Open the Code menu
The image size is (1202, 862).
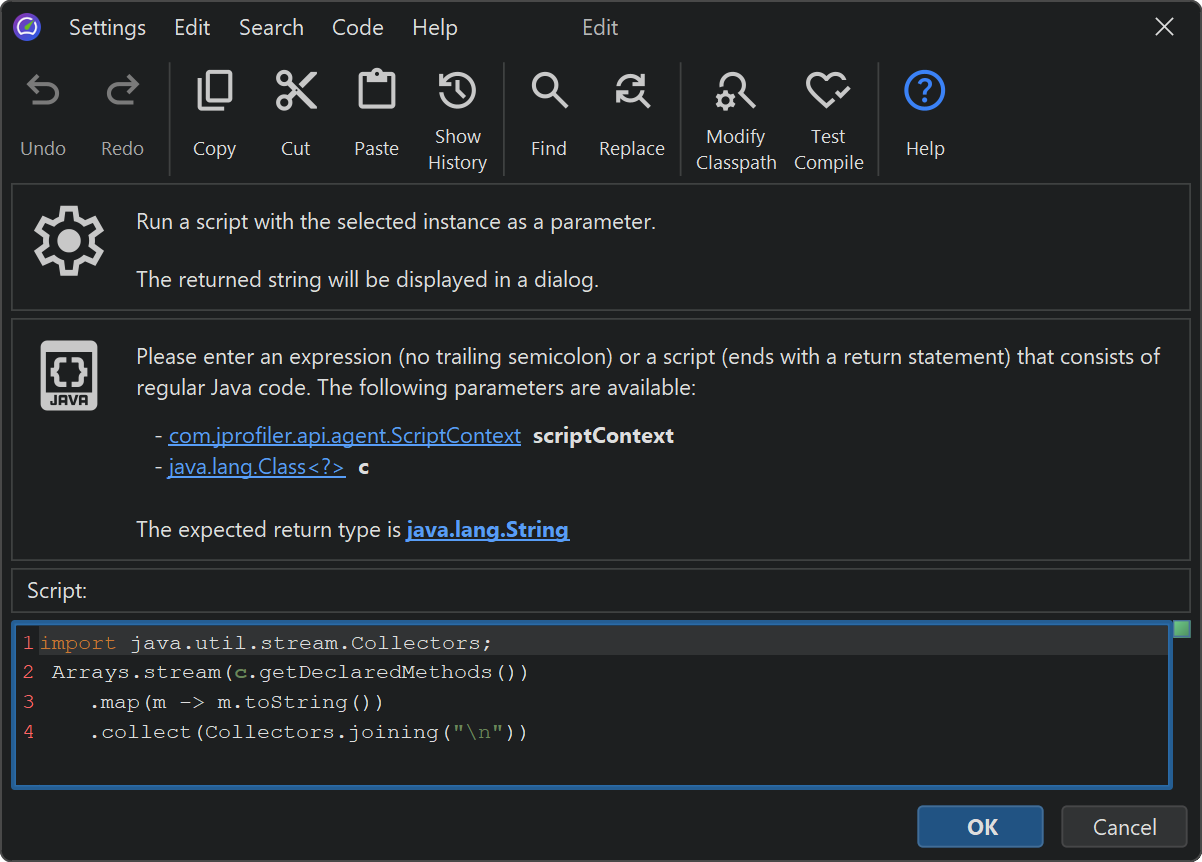coord(358,28)
